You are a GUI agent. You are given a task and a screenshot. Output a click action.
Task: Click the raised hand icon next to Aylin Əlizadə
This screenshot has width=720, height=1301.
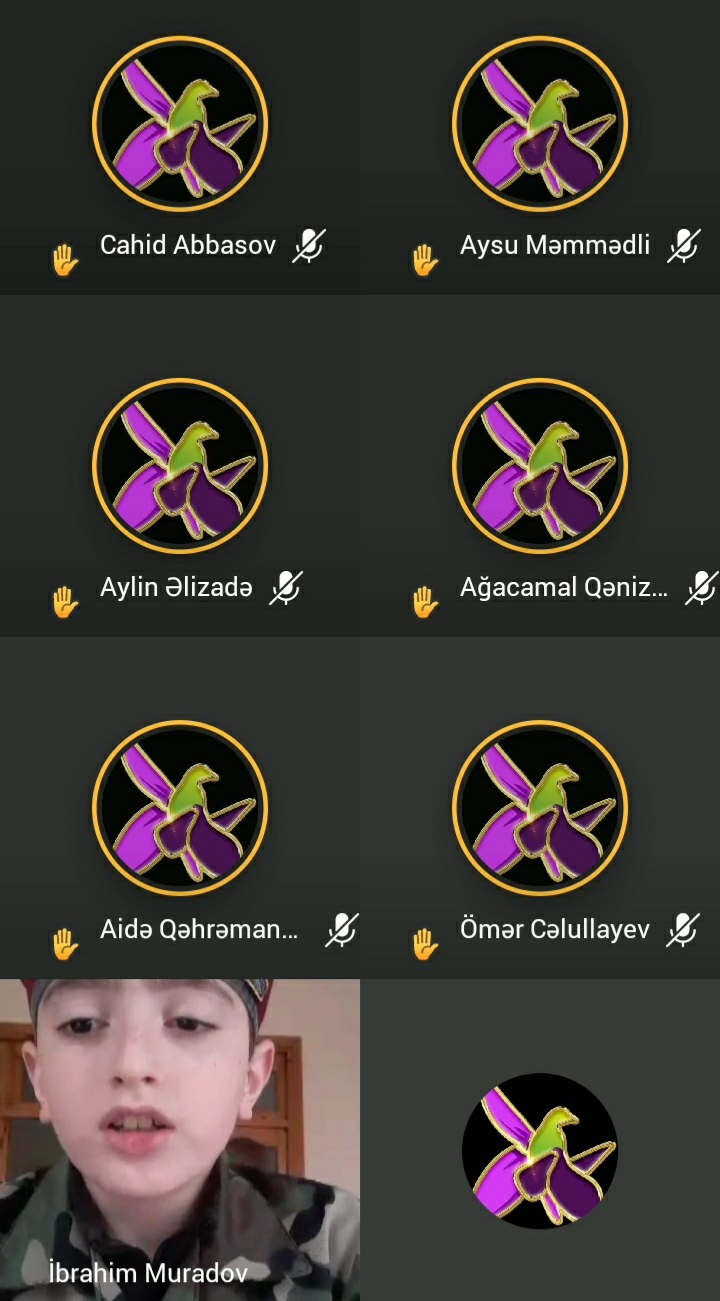(65, 602)
